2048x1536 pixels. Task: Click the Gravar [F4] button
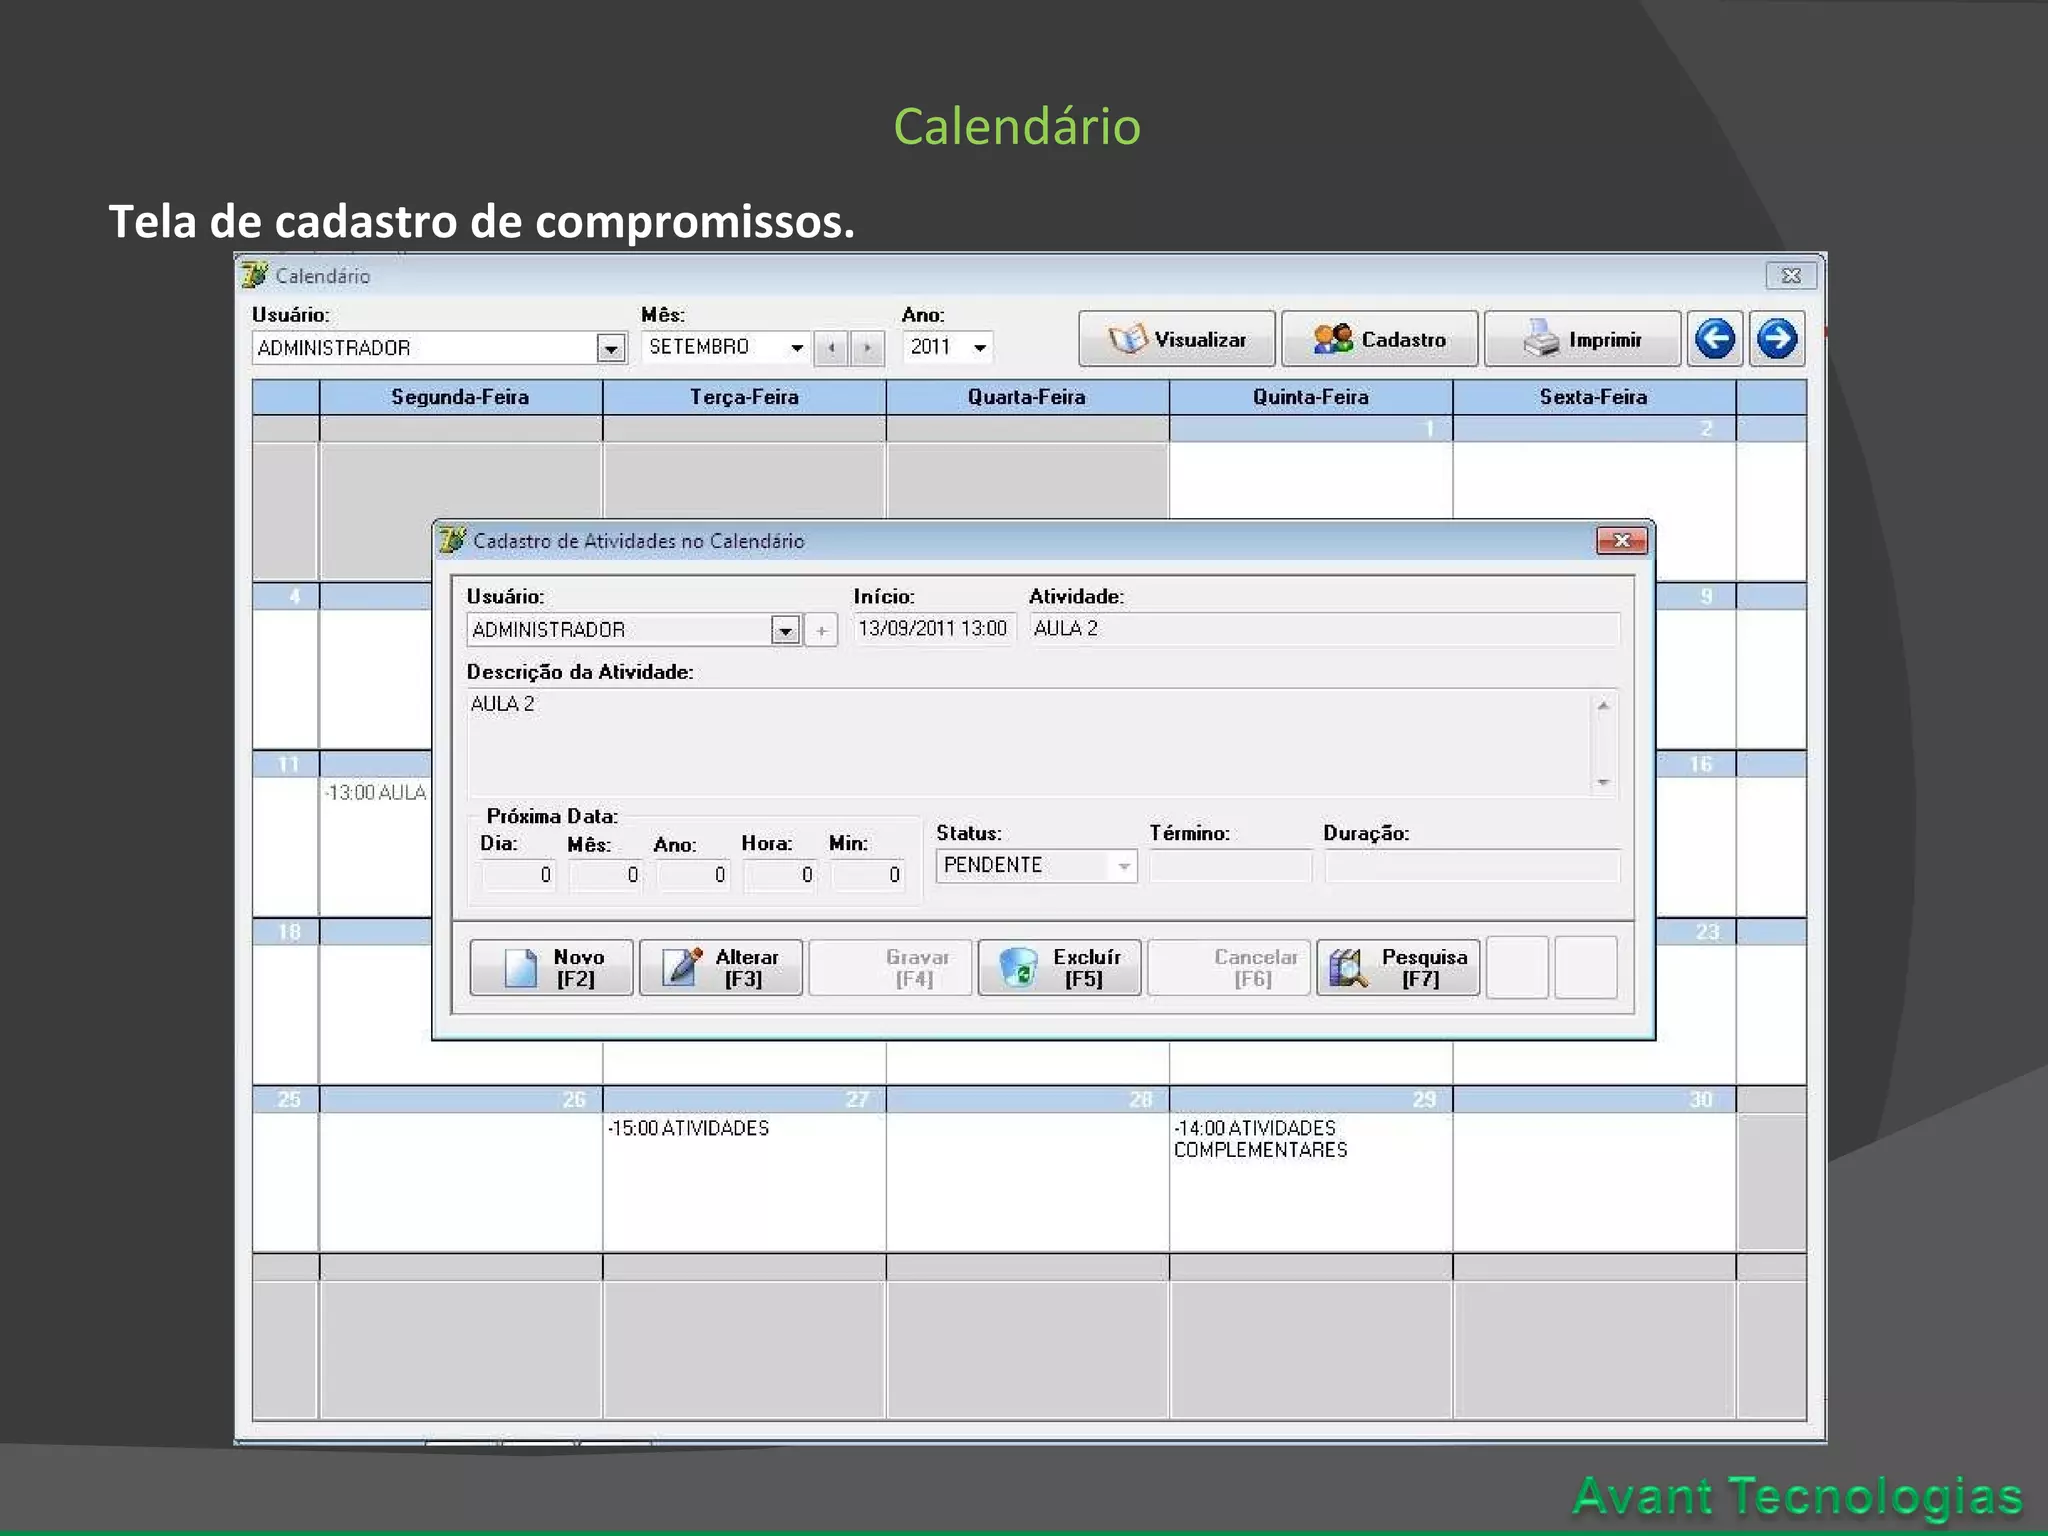pos(890,967)
